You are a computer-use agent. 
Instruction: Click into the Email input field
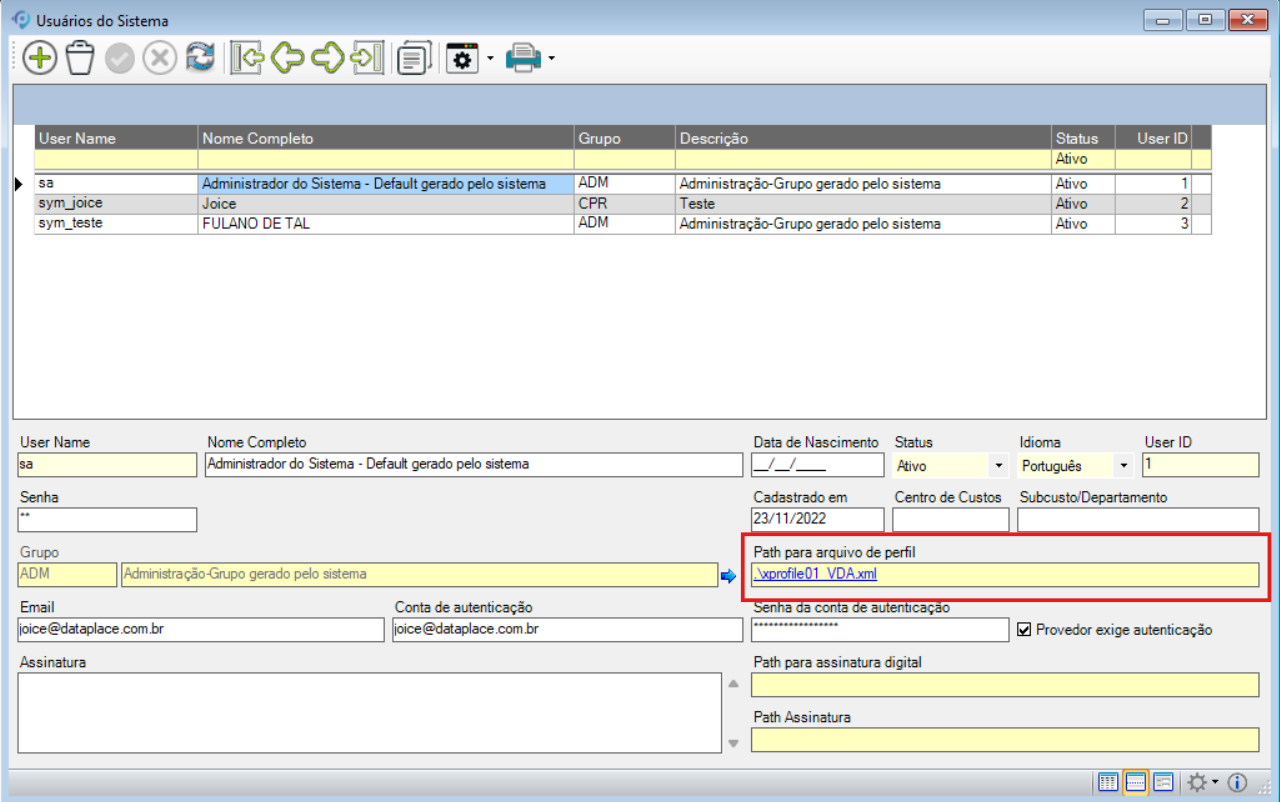pyautogui.click(x=200, y=629)
